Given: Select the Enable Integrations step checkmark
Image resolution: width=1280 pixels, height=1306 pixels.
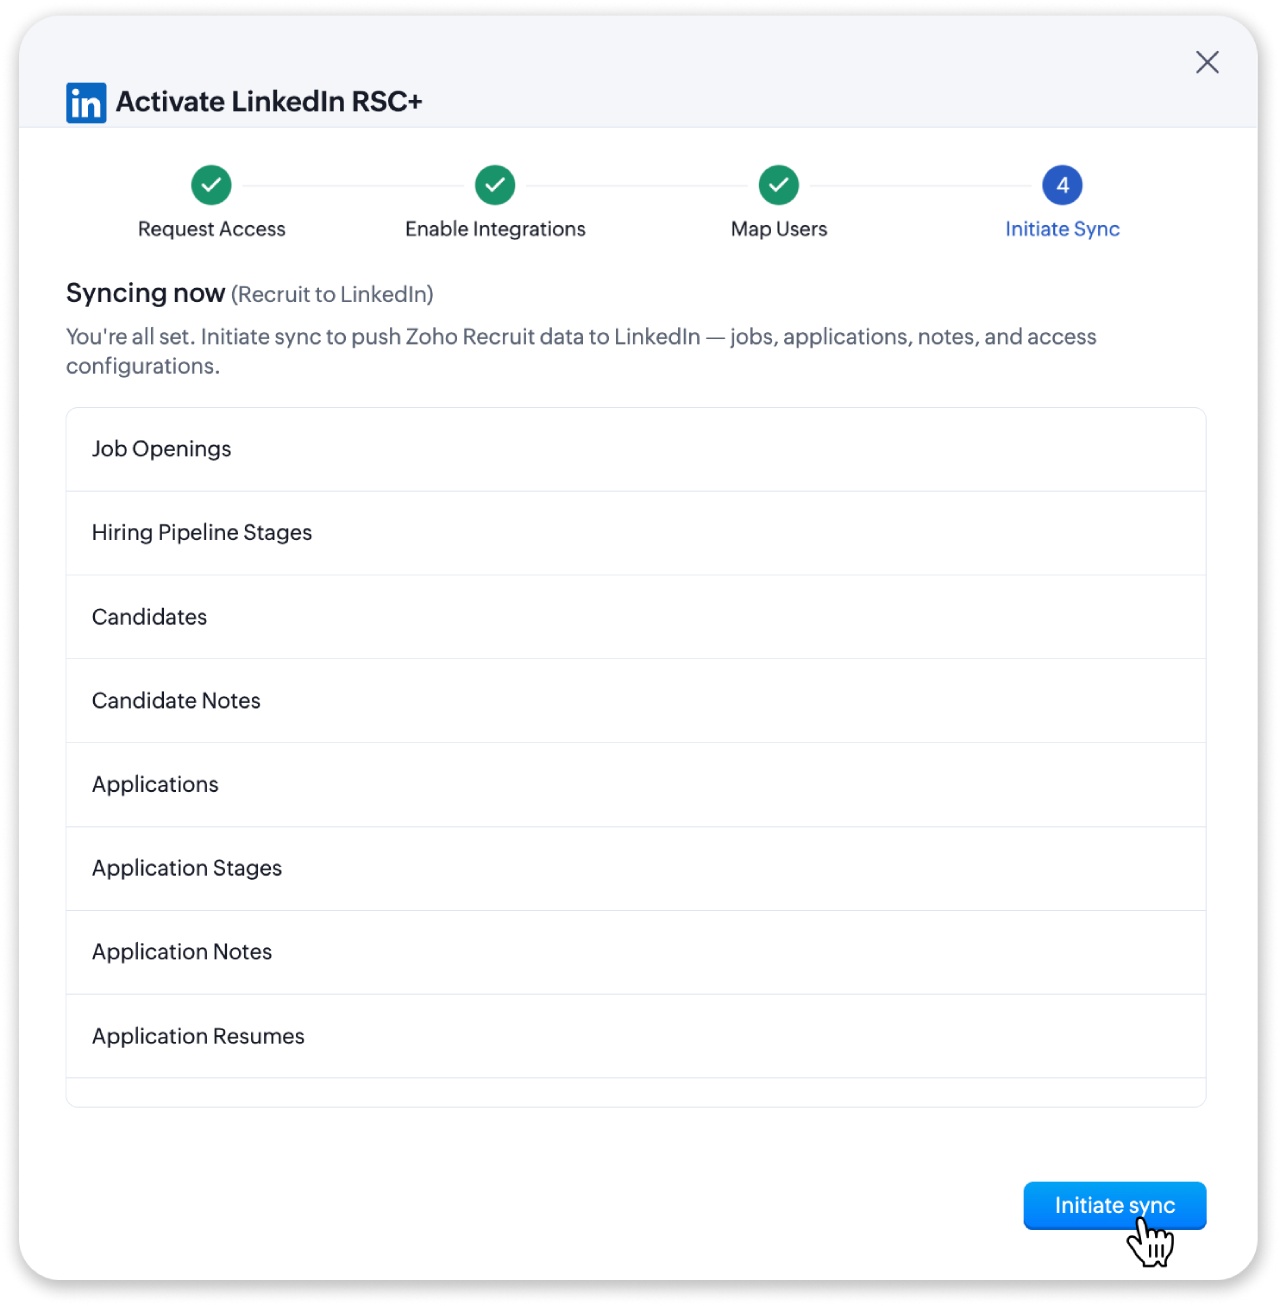Looking at the screenshot, I should pos(495,185).
